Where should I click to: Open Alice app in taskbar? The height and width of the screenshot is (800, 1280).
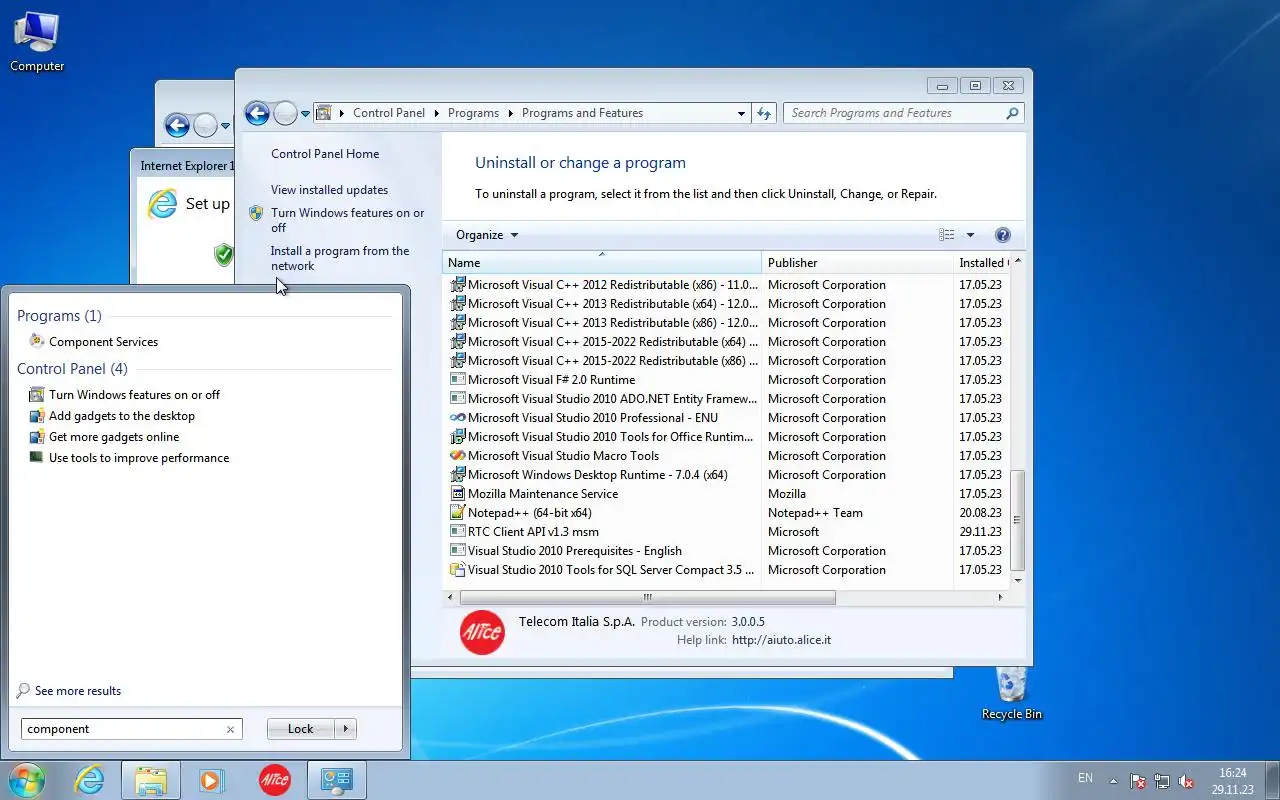(x=274, y=780)
